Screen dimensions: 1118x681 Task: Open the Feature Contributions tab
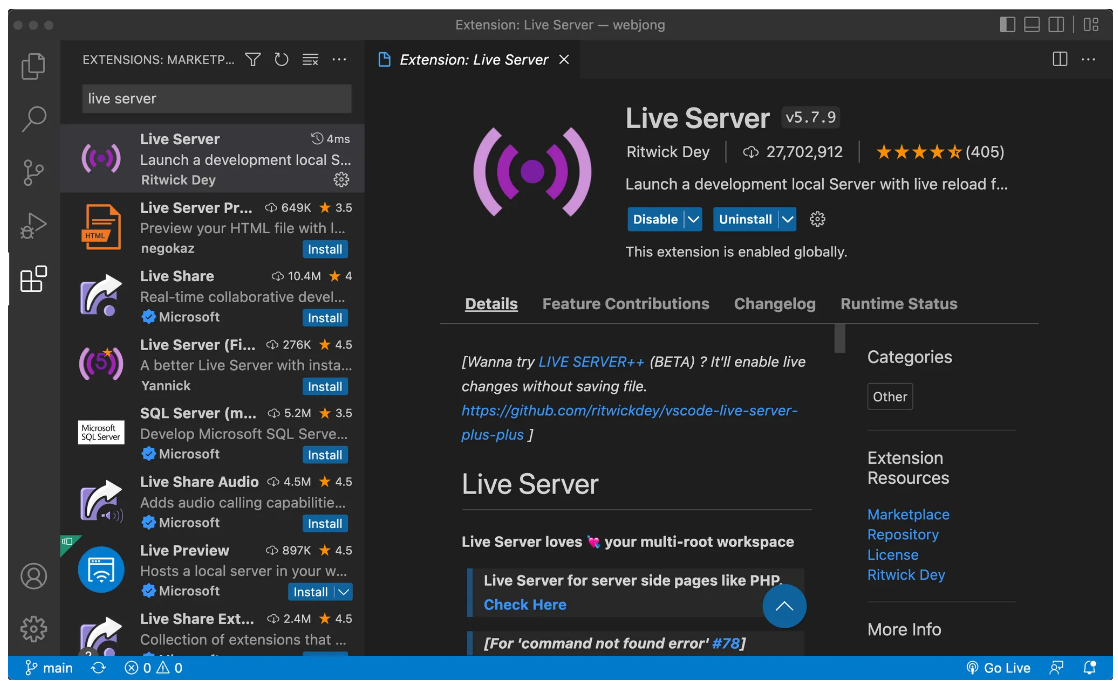point(625,304)
